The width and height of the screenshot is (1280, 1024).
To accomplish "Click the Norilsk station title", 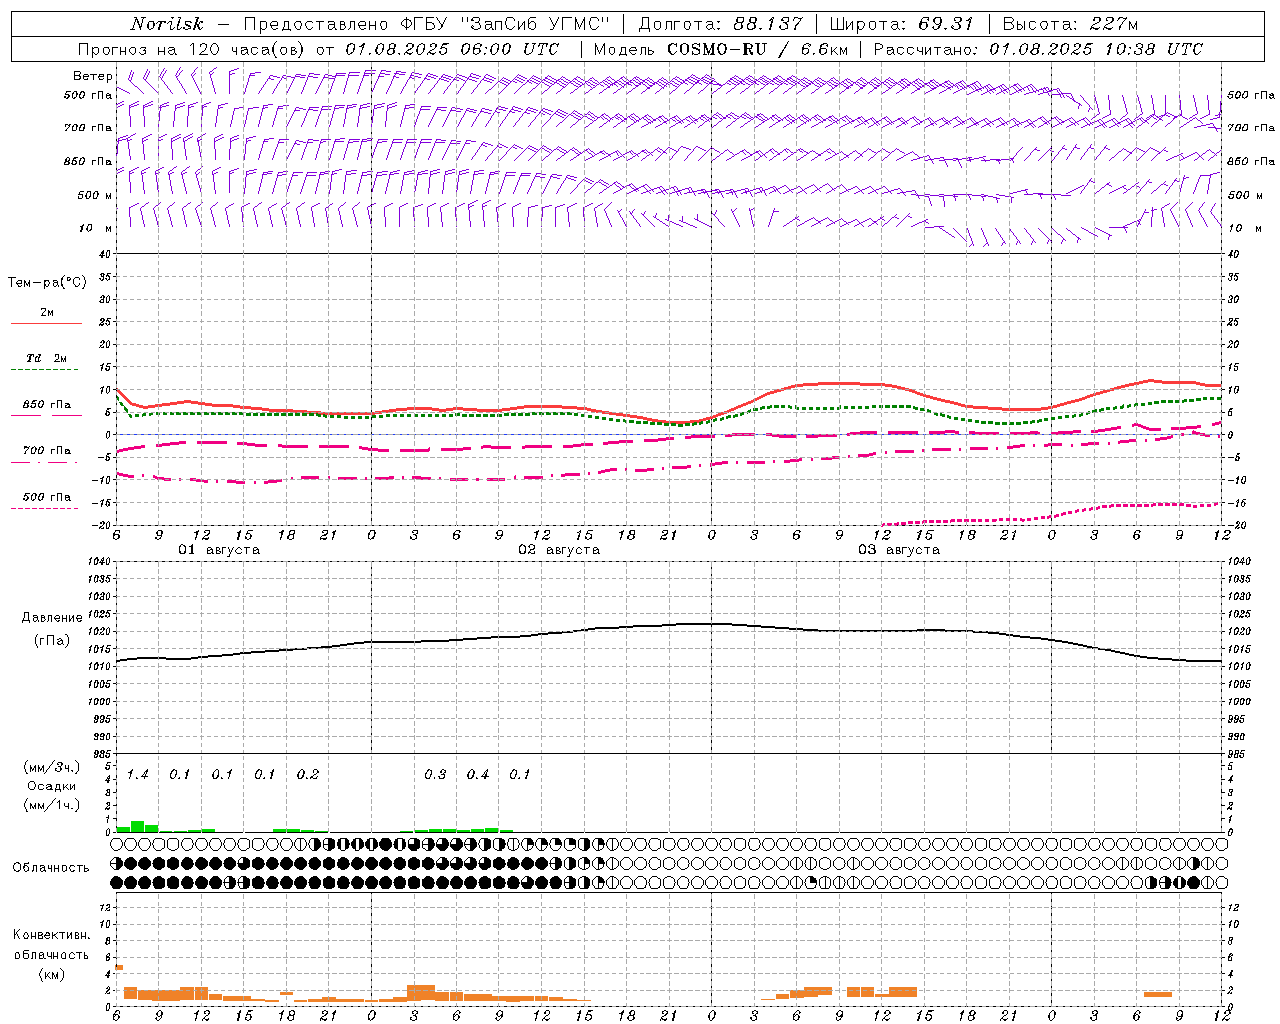I will pos(167,24).
